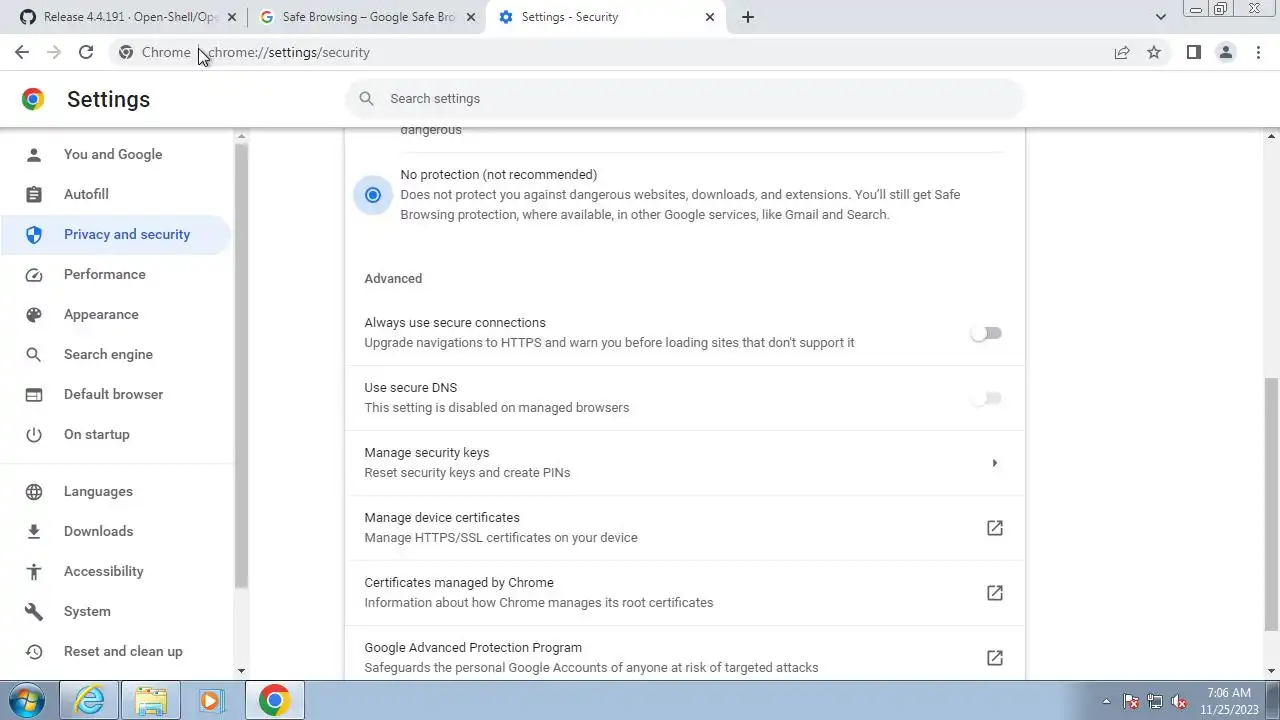Open Search engine settings section
1280x720 pixels.
pos(116,354)
